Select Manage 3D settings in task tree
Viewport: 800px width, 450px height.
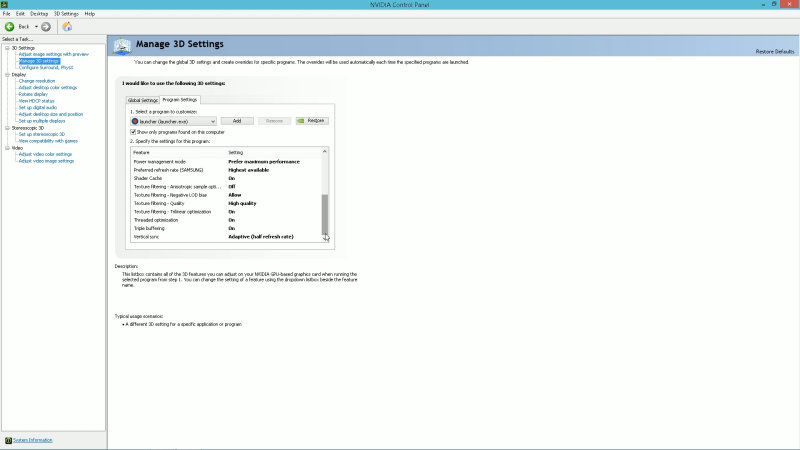39,61
